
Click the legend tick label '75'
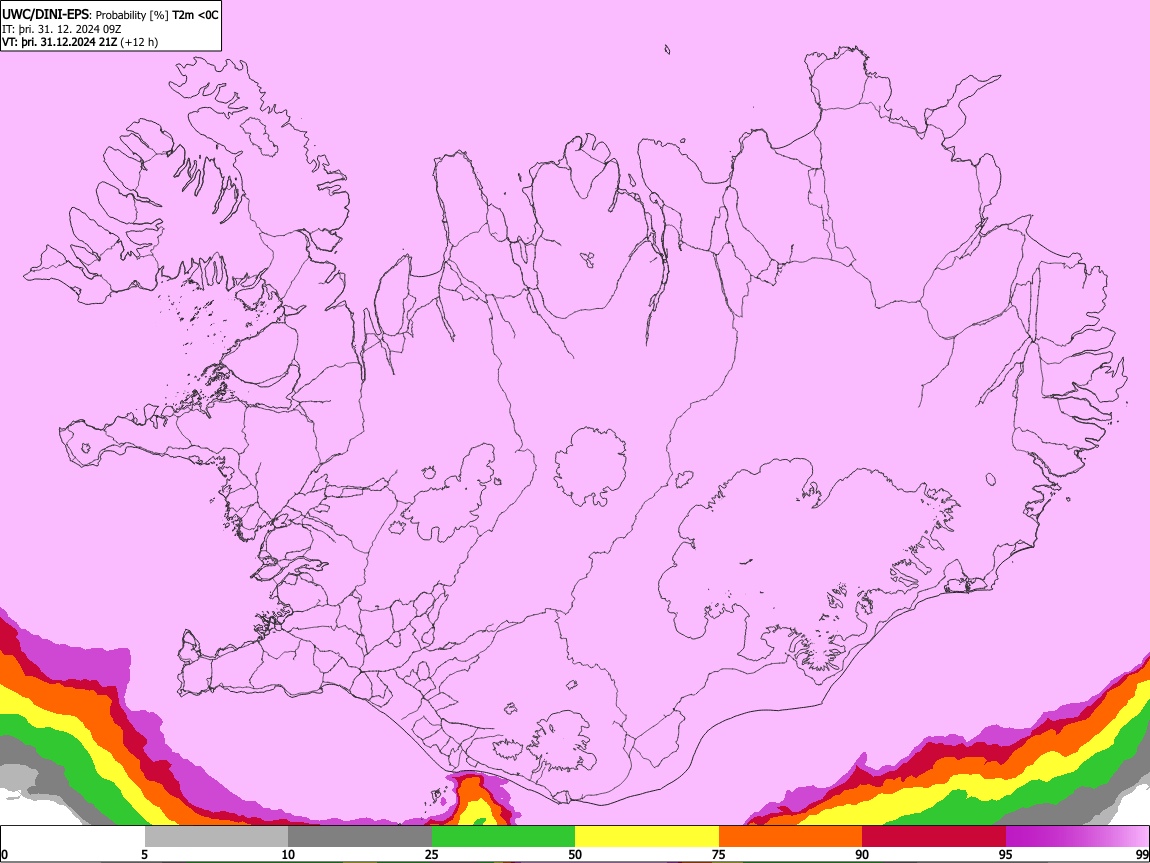coord(718,854)
